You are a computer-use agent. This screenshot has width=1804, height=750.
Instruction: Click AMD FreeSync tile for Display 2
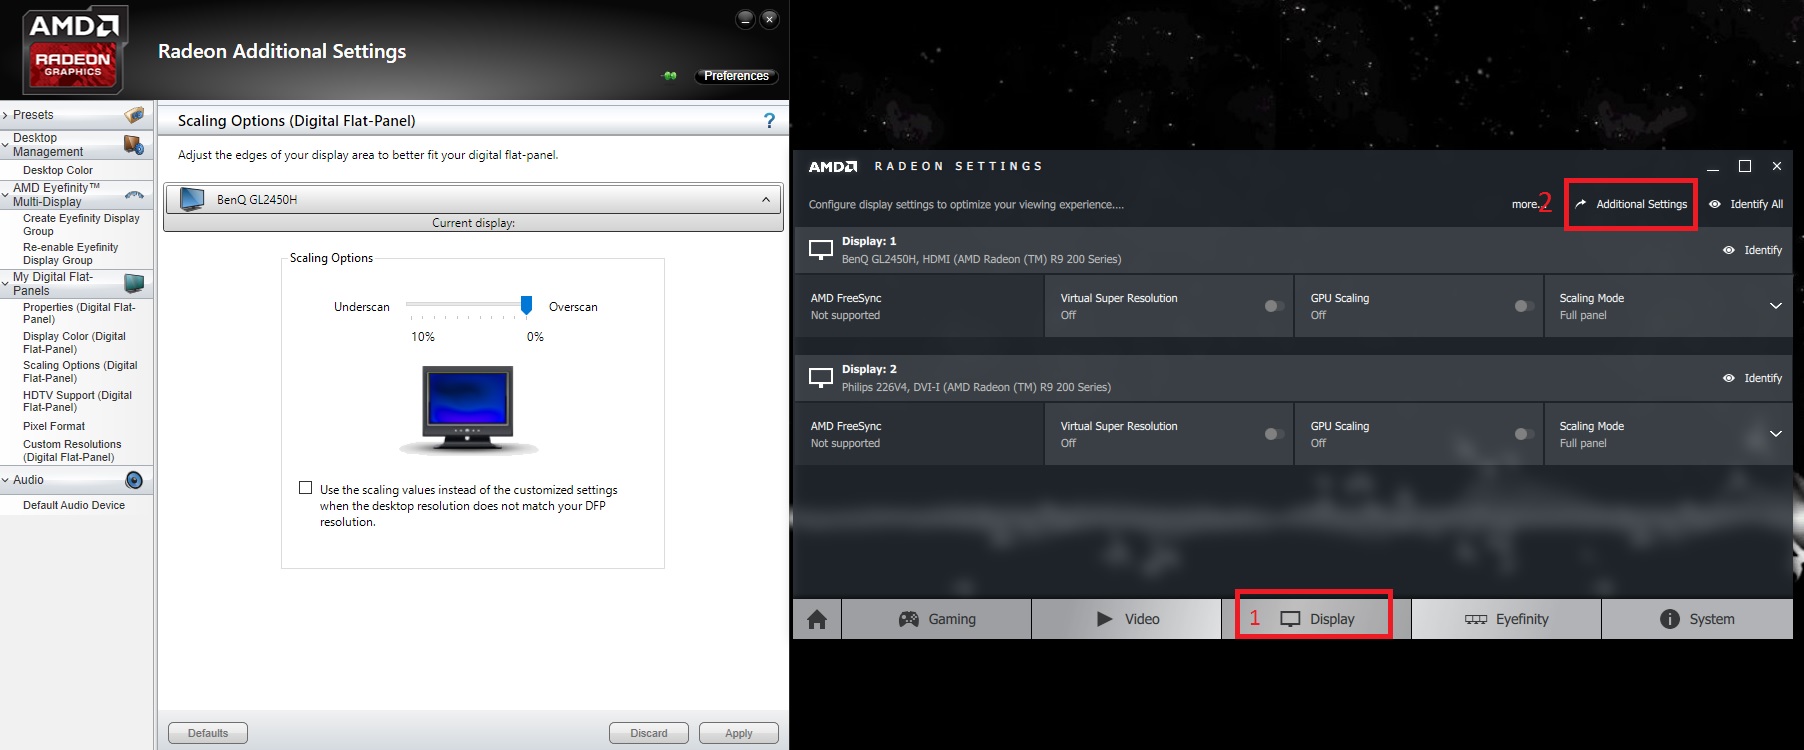pyautogui.click(x=918, y=434)
